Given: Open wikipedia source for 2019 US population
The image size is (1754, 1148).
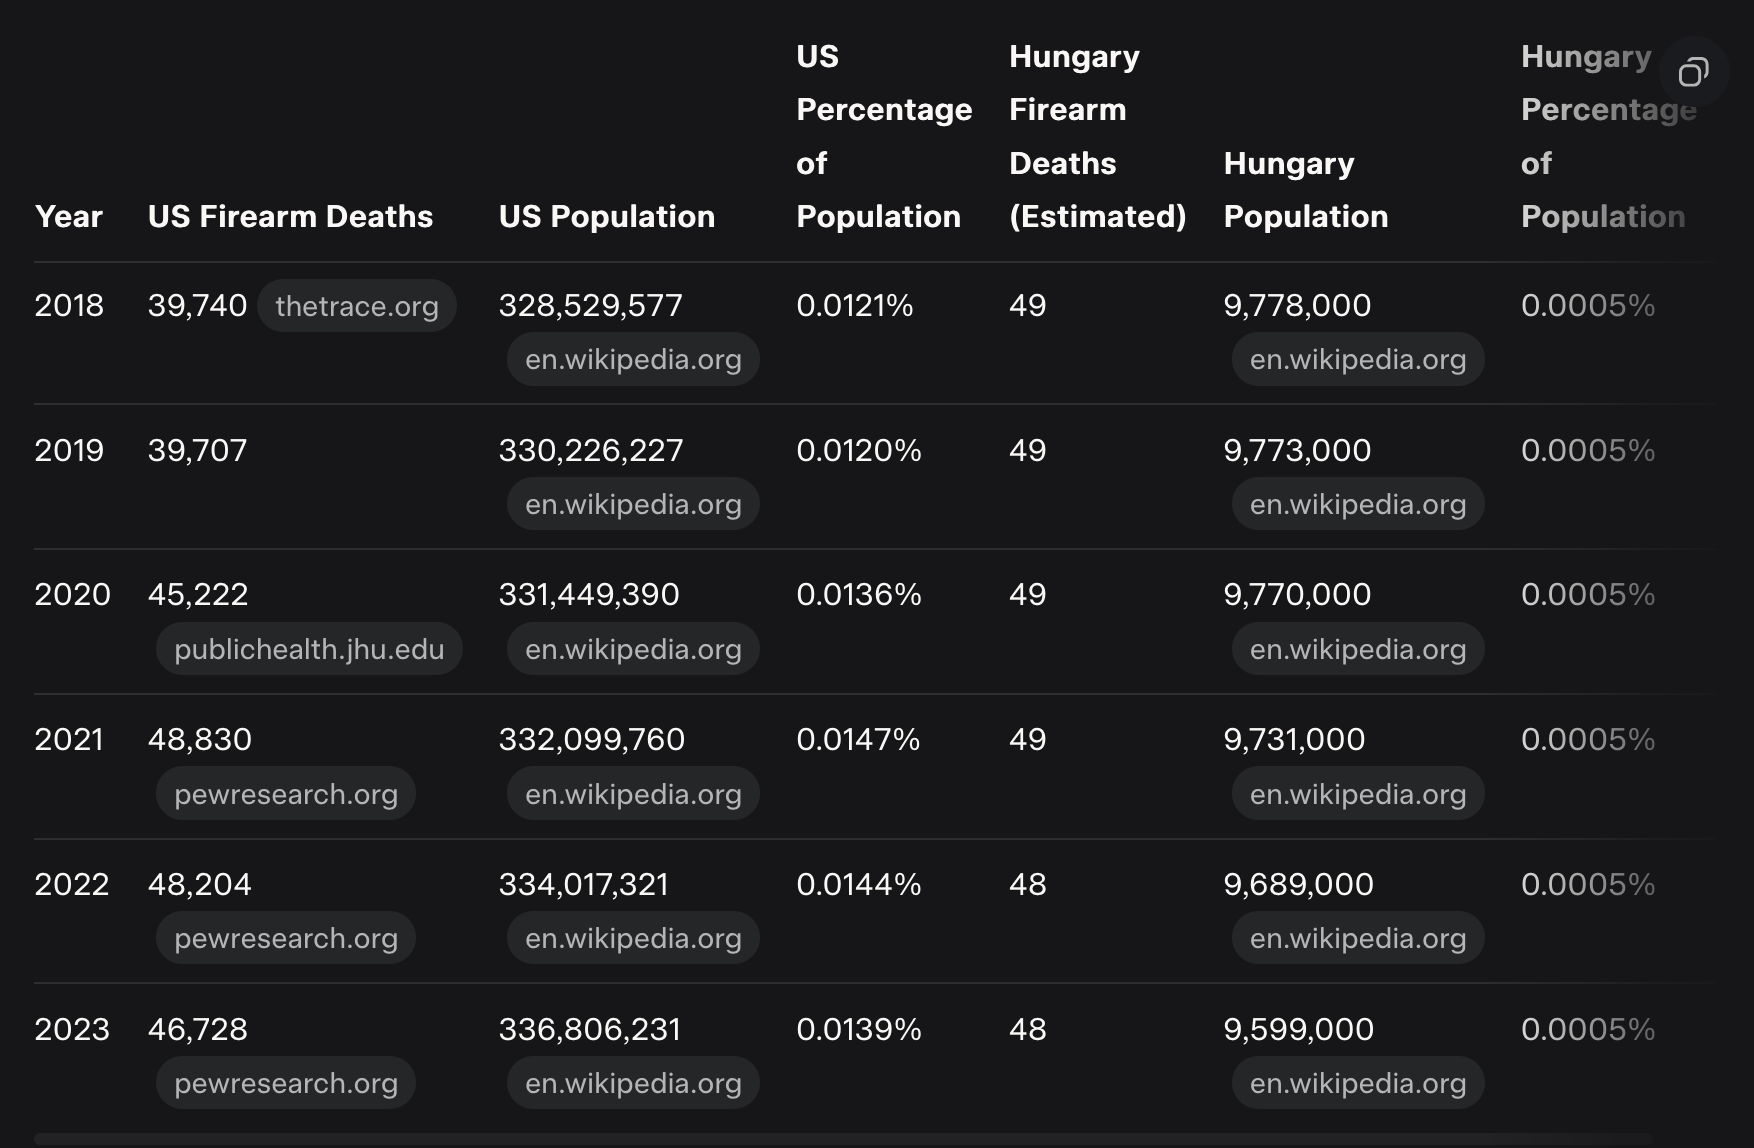Looking at the screenshot, I should click(x=632, y=505).
